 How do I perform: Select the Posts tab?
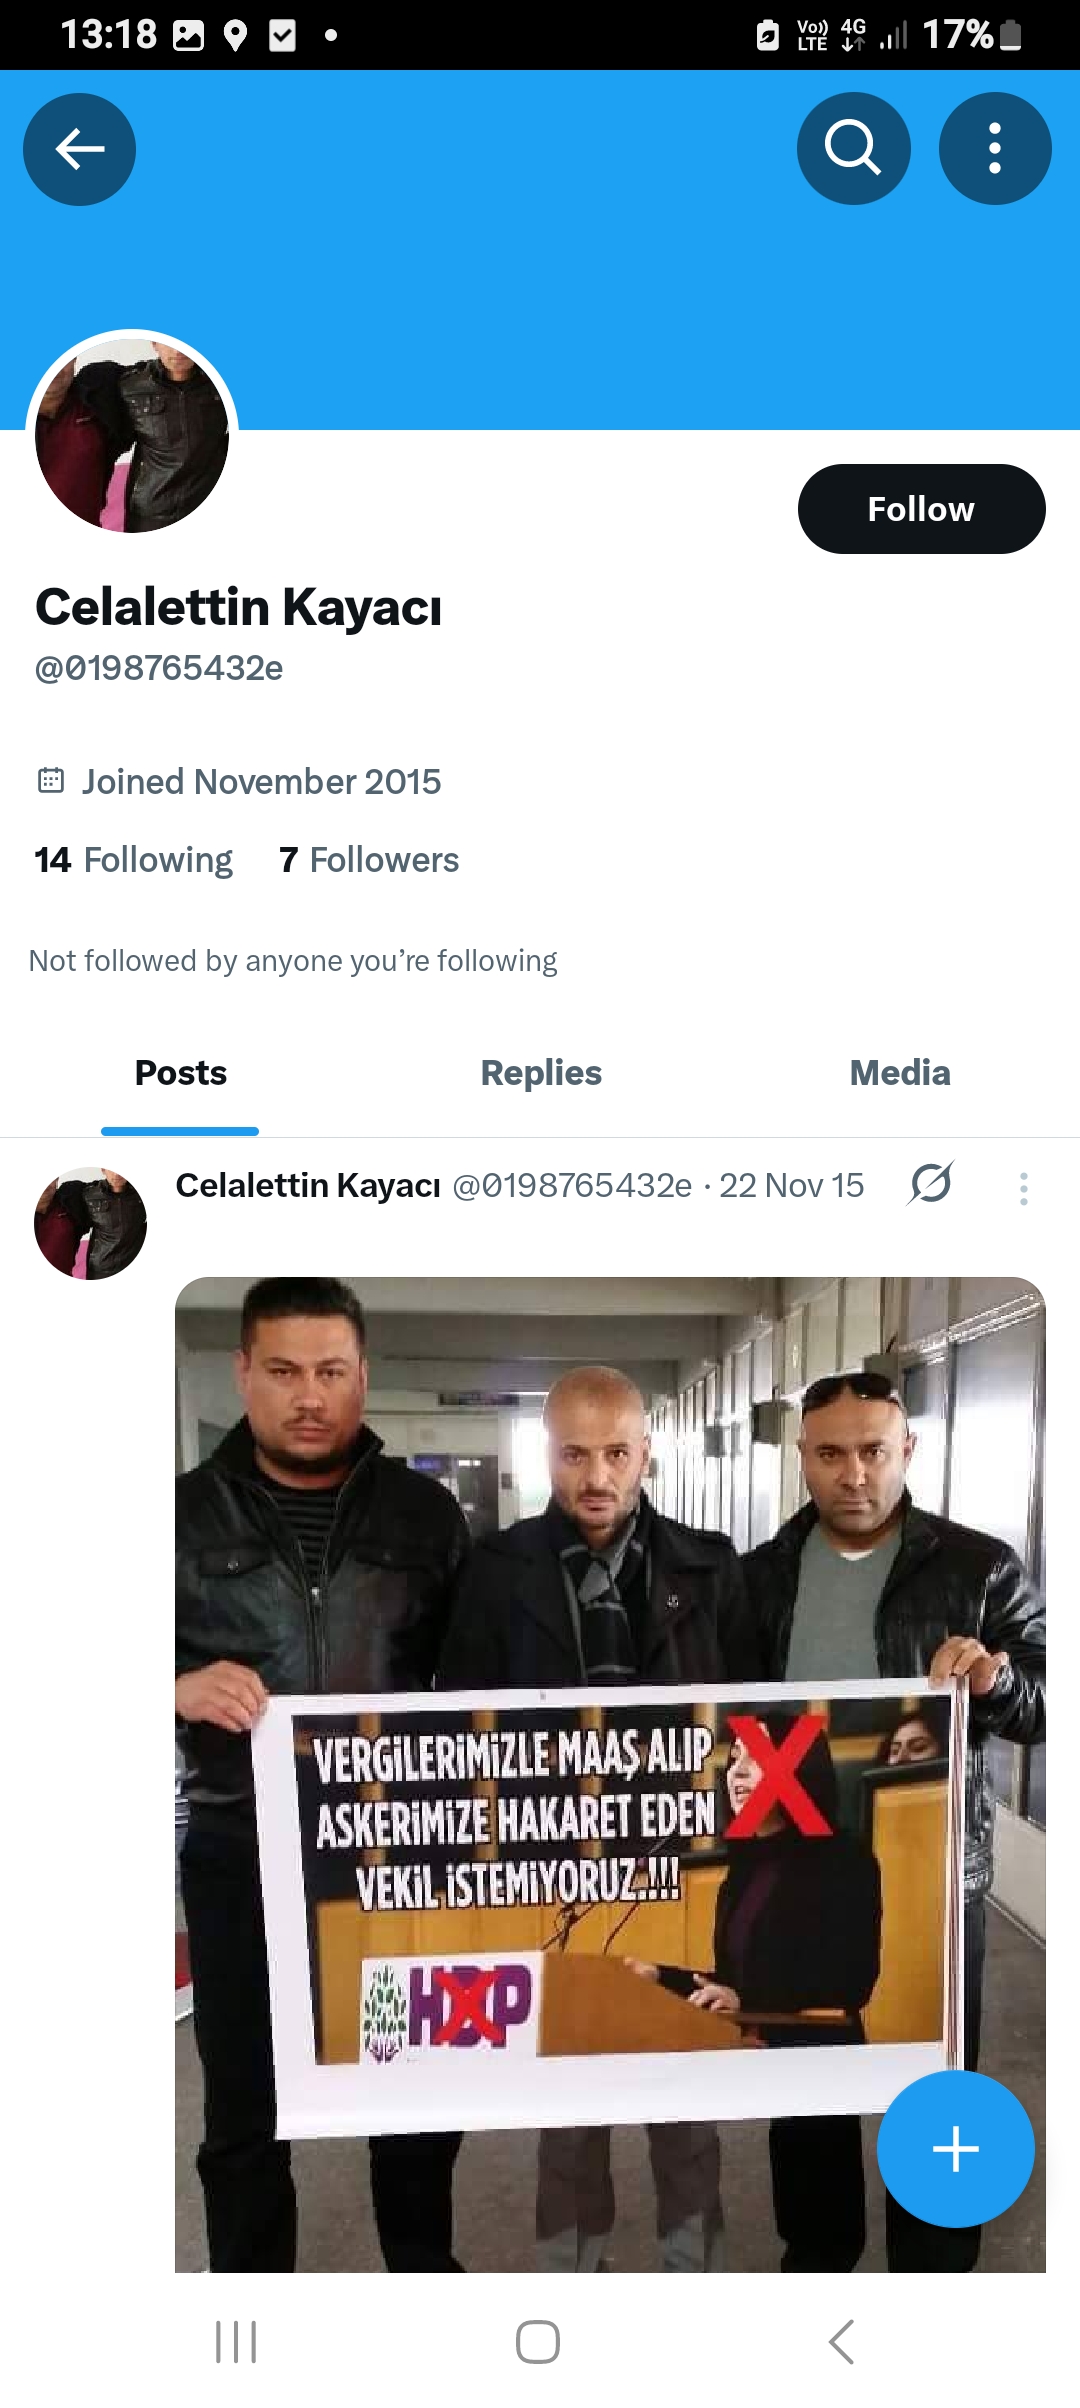(181, 1073)
